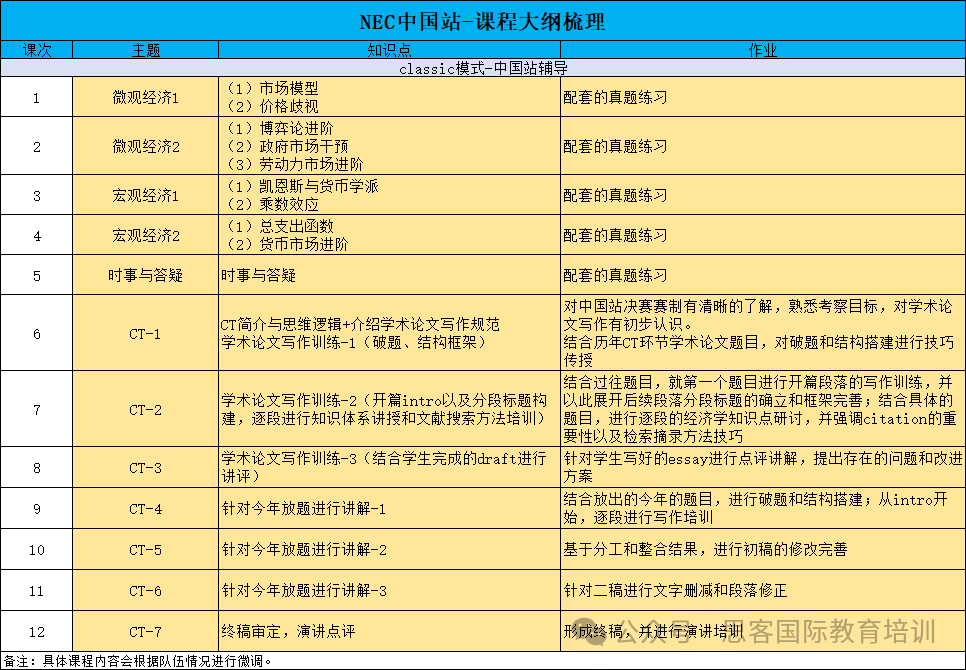Select the "学术论文写作训练-2" knowledge cell
Image resolution: width=966 pixels, height=670 pixels.
click(389, 410)
